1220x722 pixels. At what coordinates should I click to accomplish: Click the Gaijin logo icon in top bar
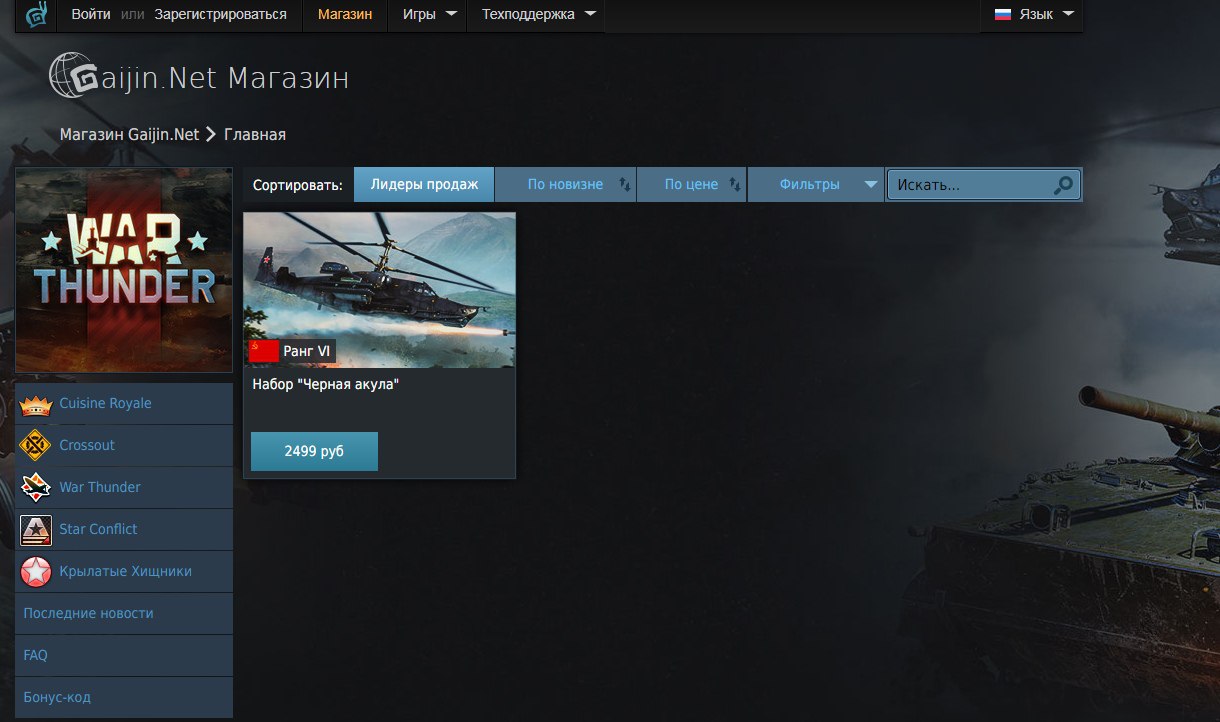[x=36, y=15]
